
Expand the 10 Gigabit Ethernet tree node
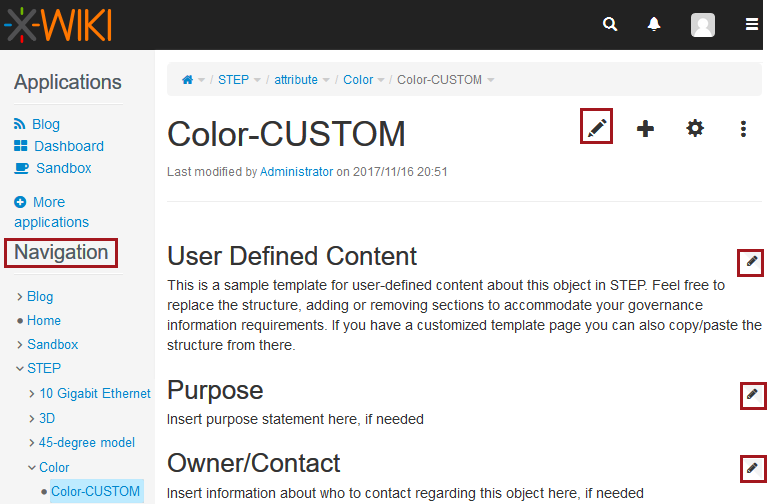point(32,394)
